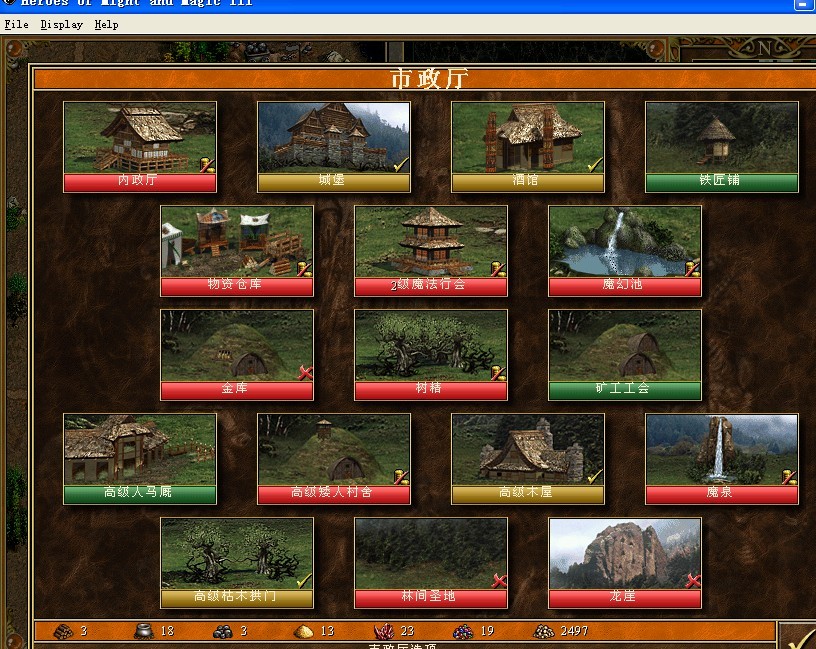Click the mercury amount 18
The width and height of the screenshot is (816, 649).
tap(168, 631)
